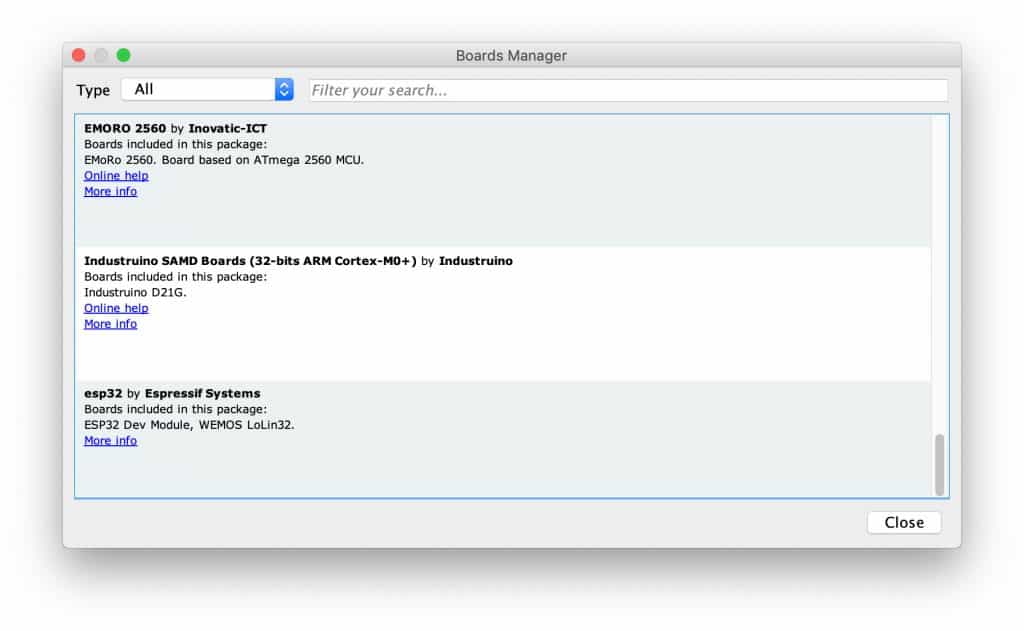1024x631 pixels.
Task: Click the Type label
Action: click(93, 91)
